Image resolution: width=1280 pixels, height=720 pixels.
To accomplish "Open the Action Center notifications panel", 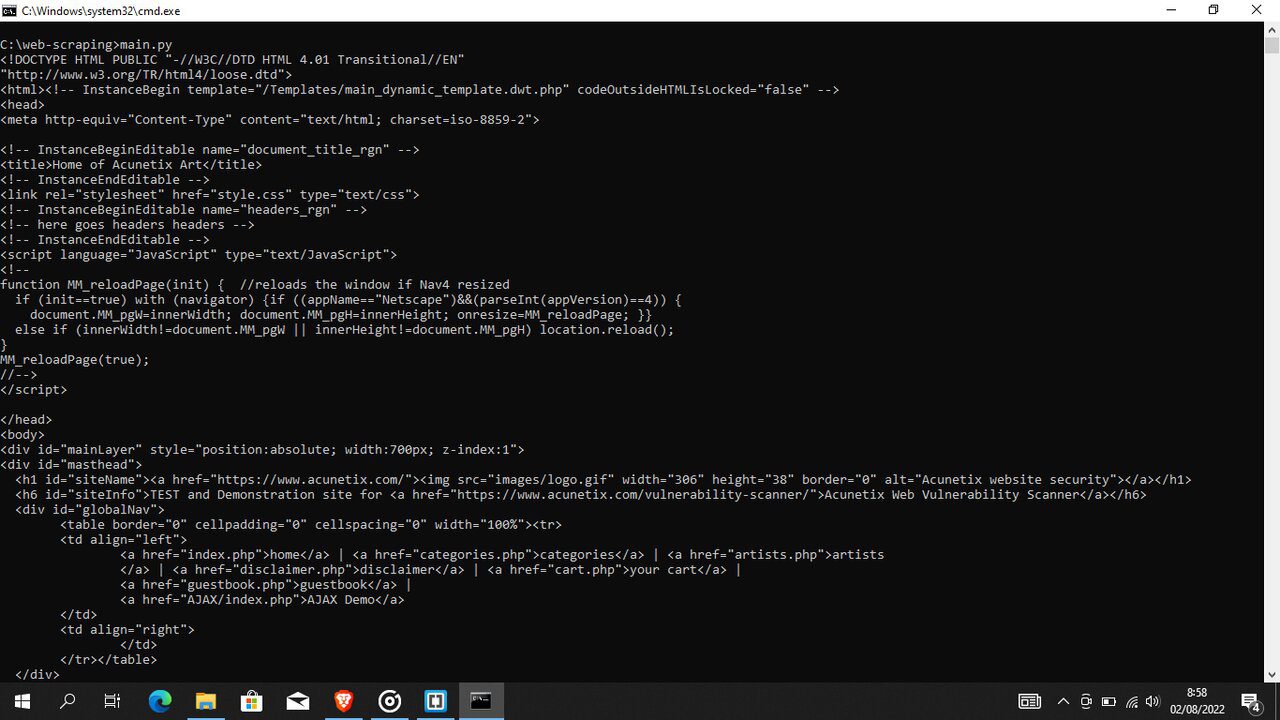I will coord(1250,701).
